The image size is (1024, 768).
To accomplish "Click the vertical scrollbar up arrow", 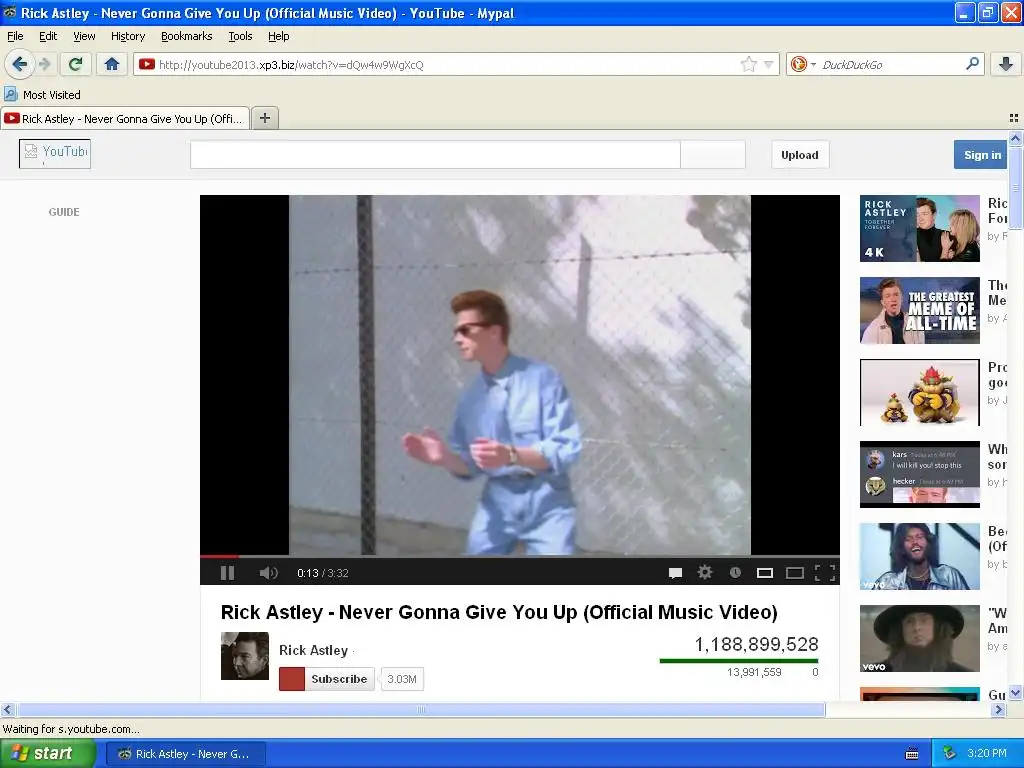I will point(1016,138).
